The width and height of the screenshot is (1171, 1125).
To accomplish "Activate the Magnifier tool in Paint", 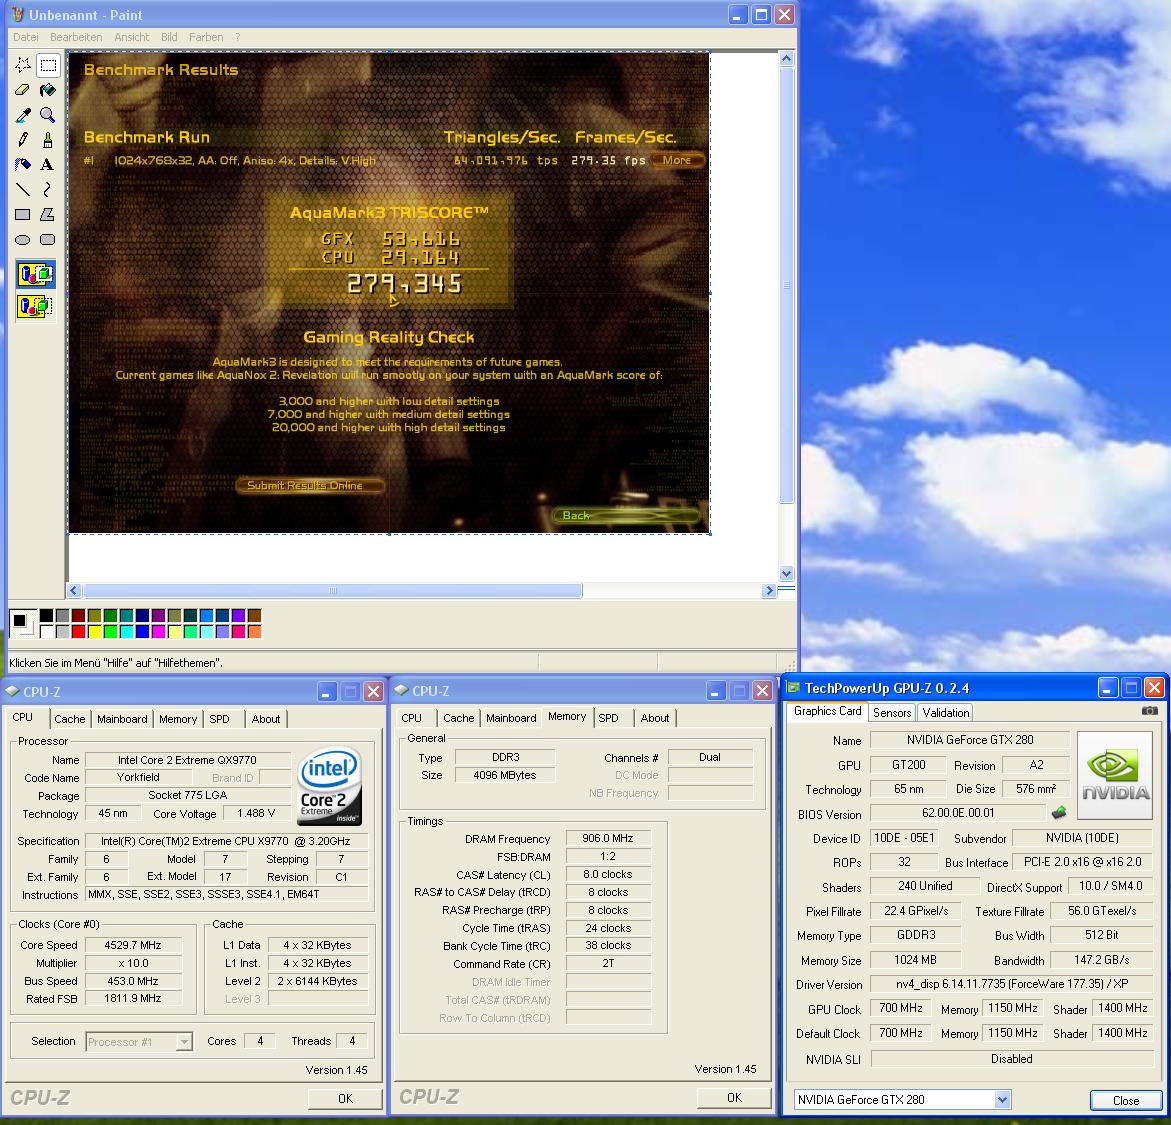I will point(48,115).
